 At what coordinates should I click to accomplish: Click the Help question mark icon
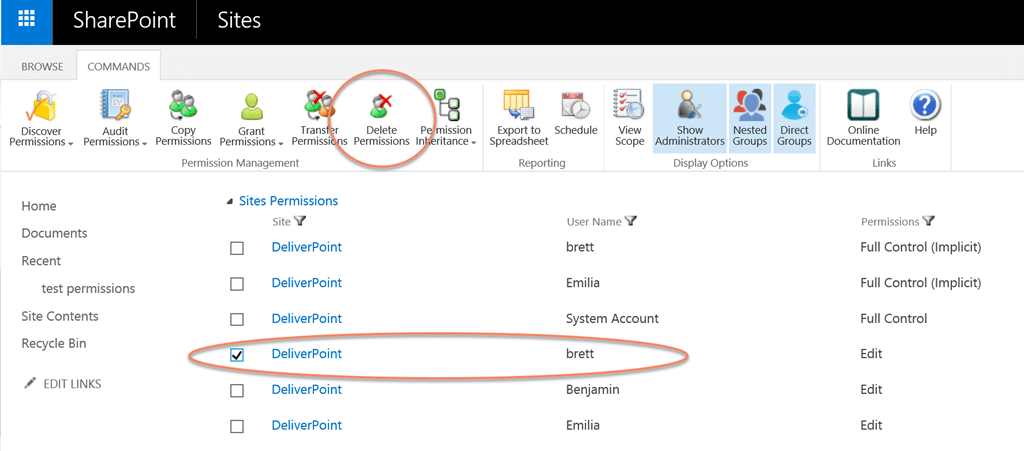[x=925, y=104]
